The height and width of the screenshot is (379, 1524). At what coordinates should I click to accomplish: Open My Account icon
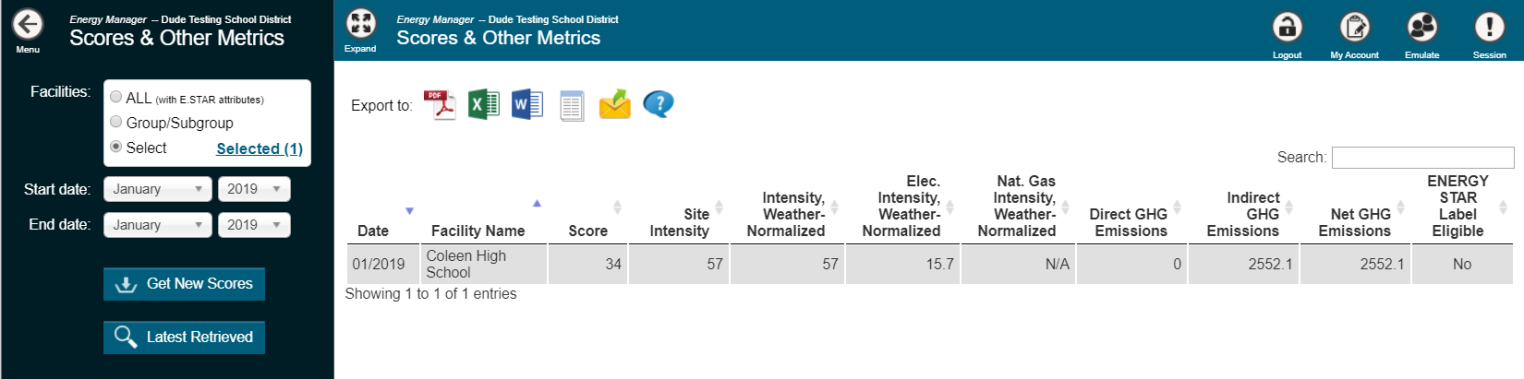tap(1354, 27)
